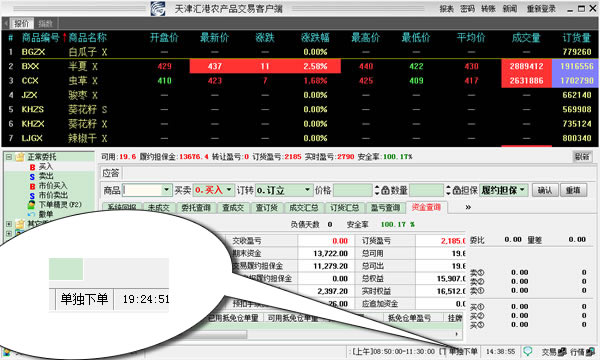
Task: Click the 刷新 refresh button
Action: coord(582,156)
